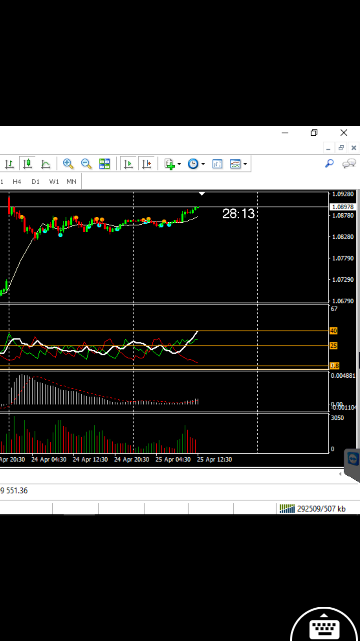Image resolution: width=360 pixels, height=641 pixels.
Task: Switch to MN monthly timeframe
Action: pyautogui.click(x=72, y=182)
